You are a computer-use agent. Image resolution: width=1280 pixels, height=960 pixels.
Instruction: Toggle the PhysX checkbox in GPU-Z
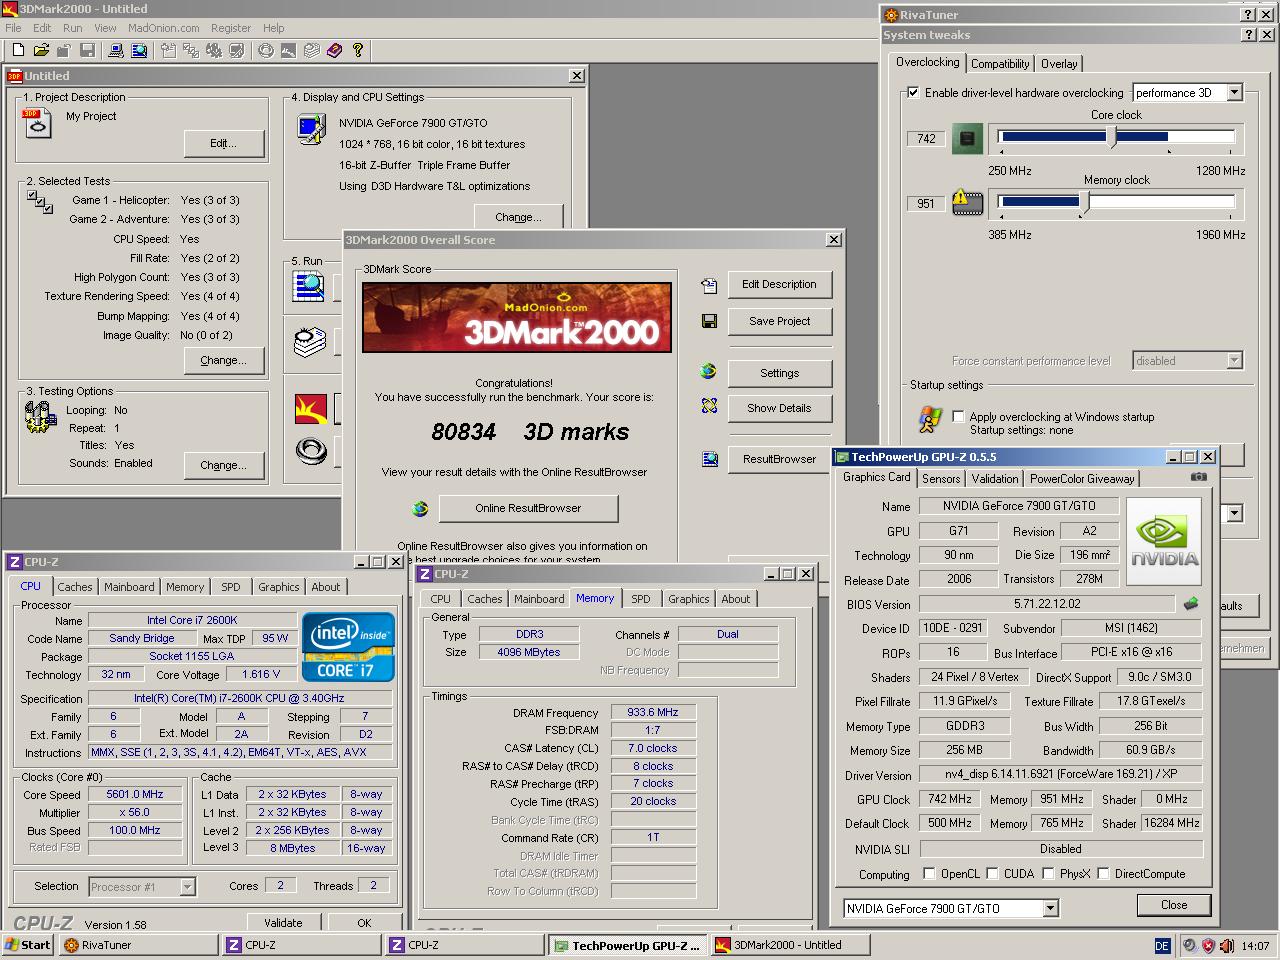coord(1048,873)
